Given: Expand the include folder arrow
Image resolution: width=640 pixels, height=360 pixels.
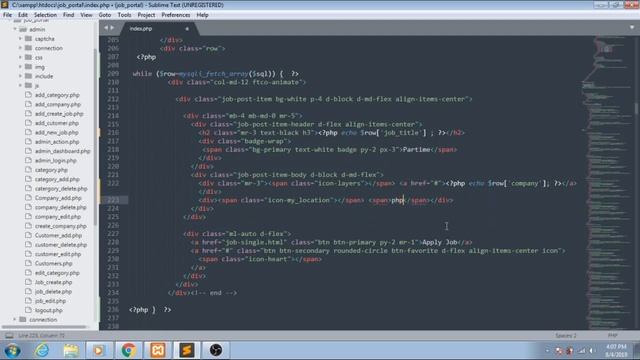Looking at the screenshot, I should click(x=20, y=76).
